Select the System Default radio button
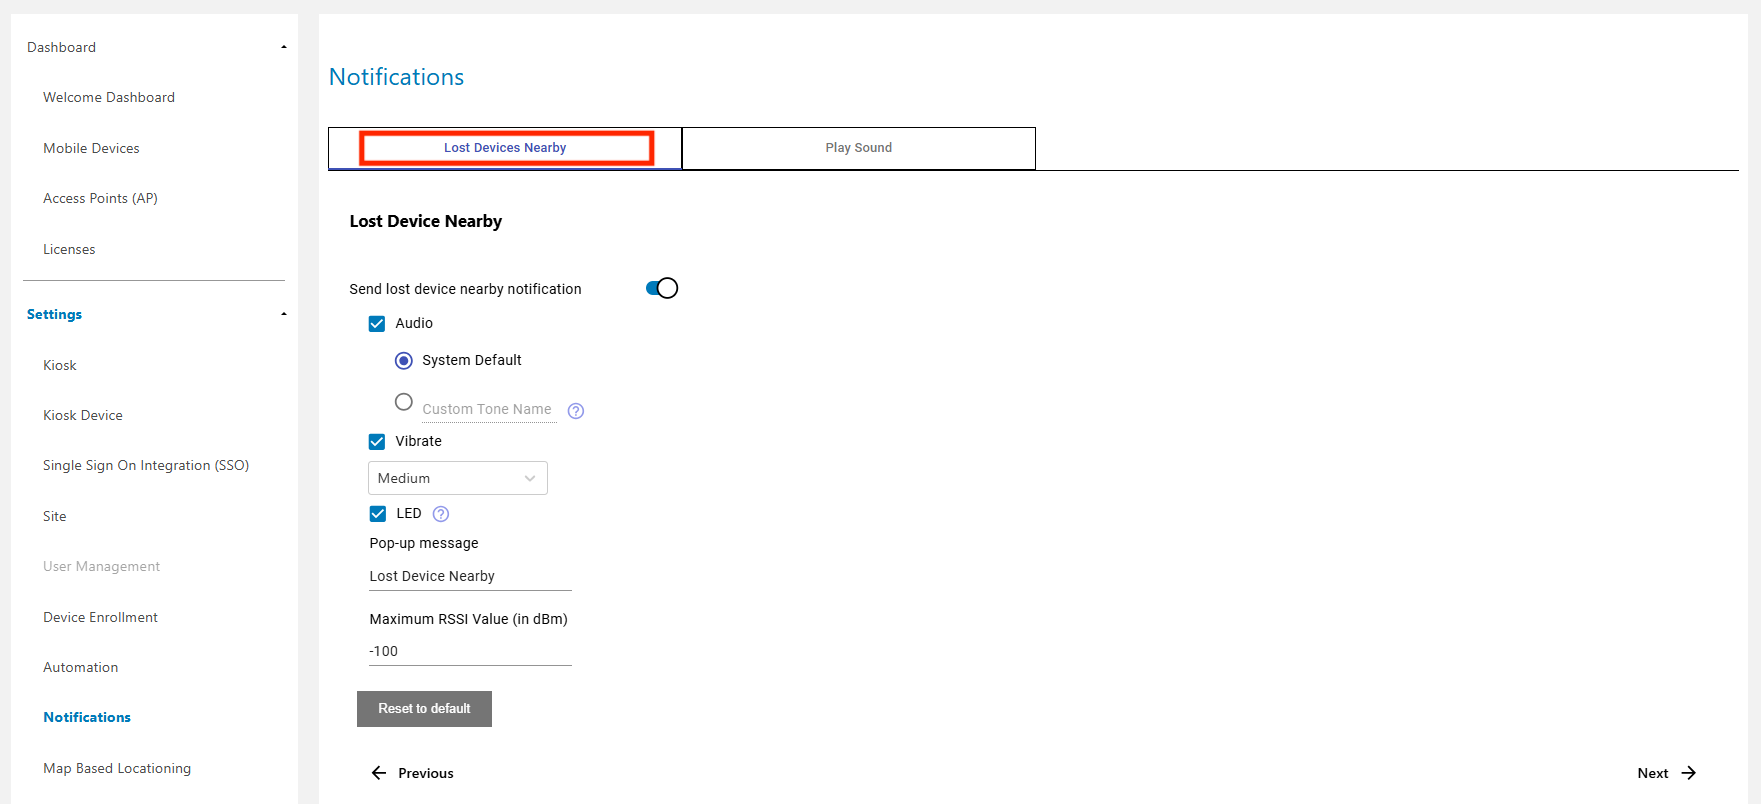Viewport: 1761px width, 804px height. [404, 361]
